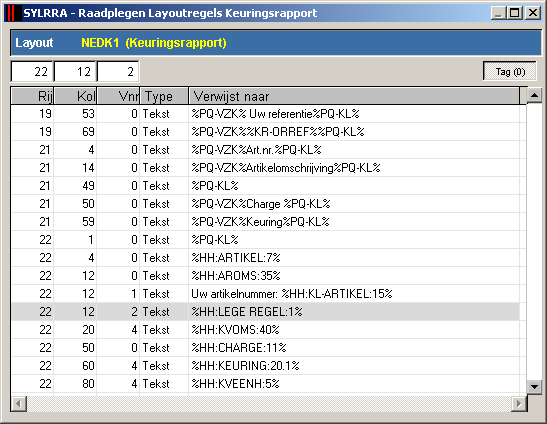Maximize the SYLRRA window
This screenshot has width=547, height=424.
[x=514, y=13]
